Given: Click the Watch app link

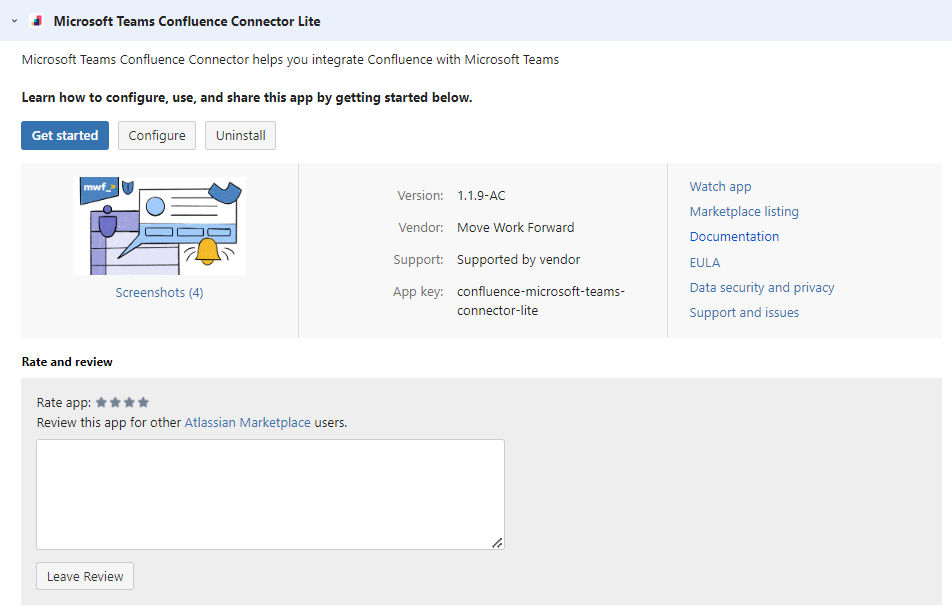Looking at the screenshot, I should coord(720,187).
